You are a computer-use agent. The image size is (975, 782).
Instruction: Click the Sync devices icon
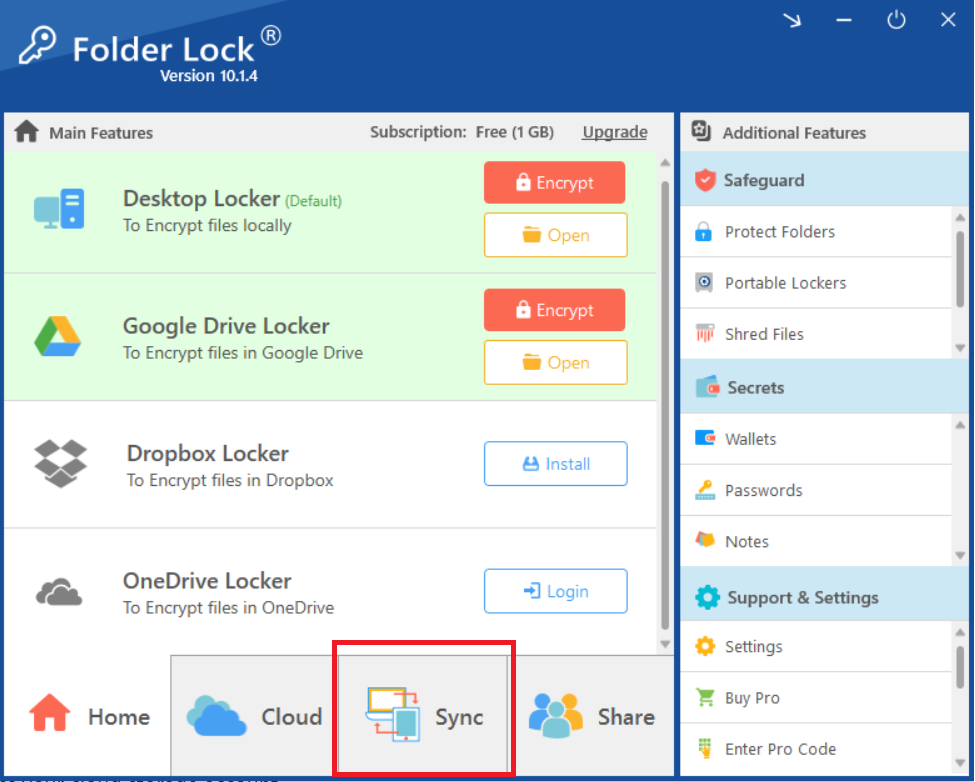393,714
